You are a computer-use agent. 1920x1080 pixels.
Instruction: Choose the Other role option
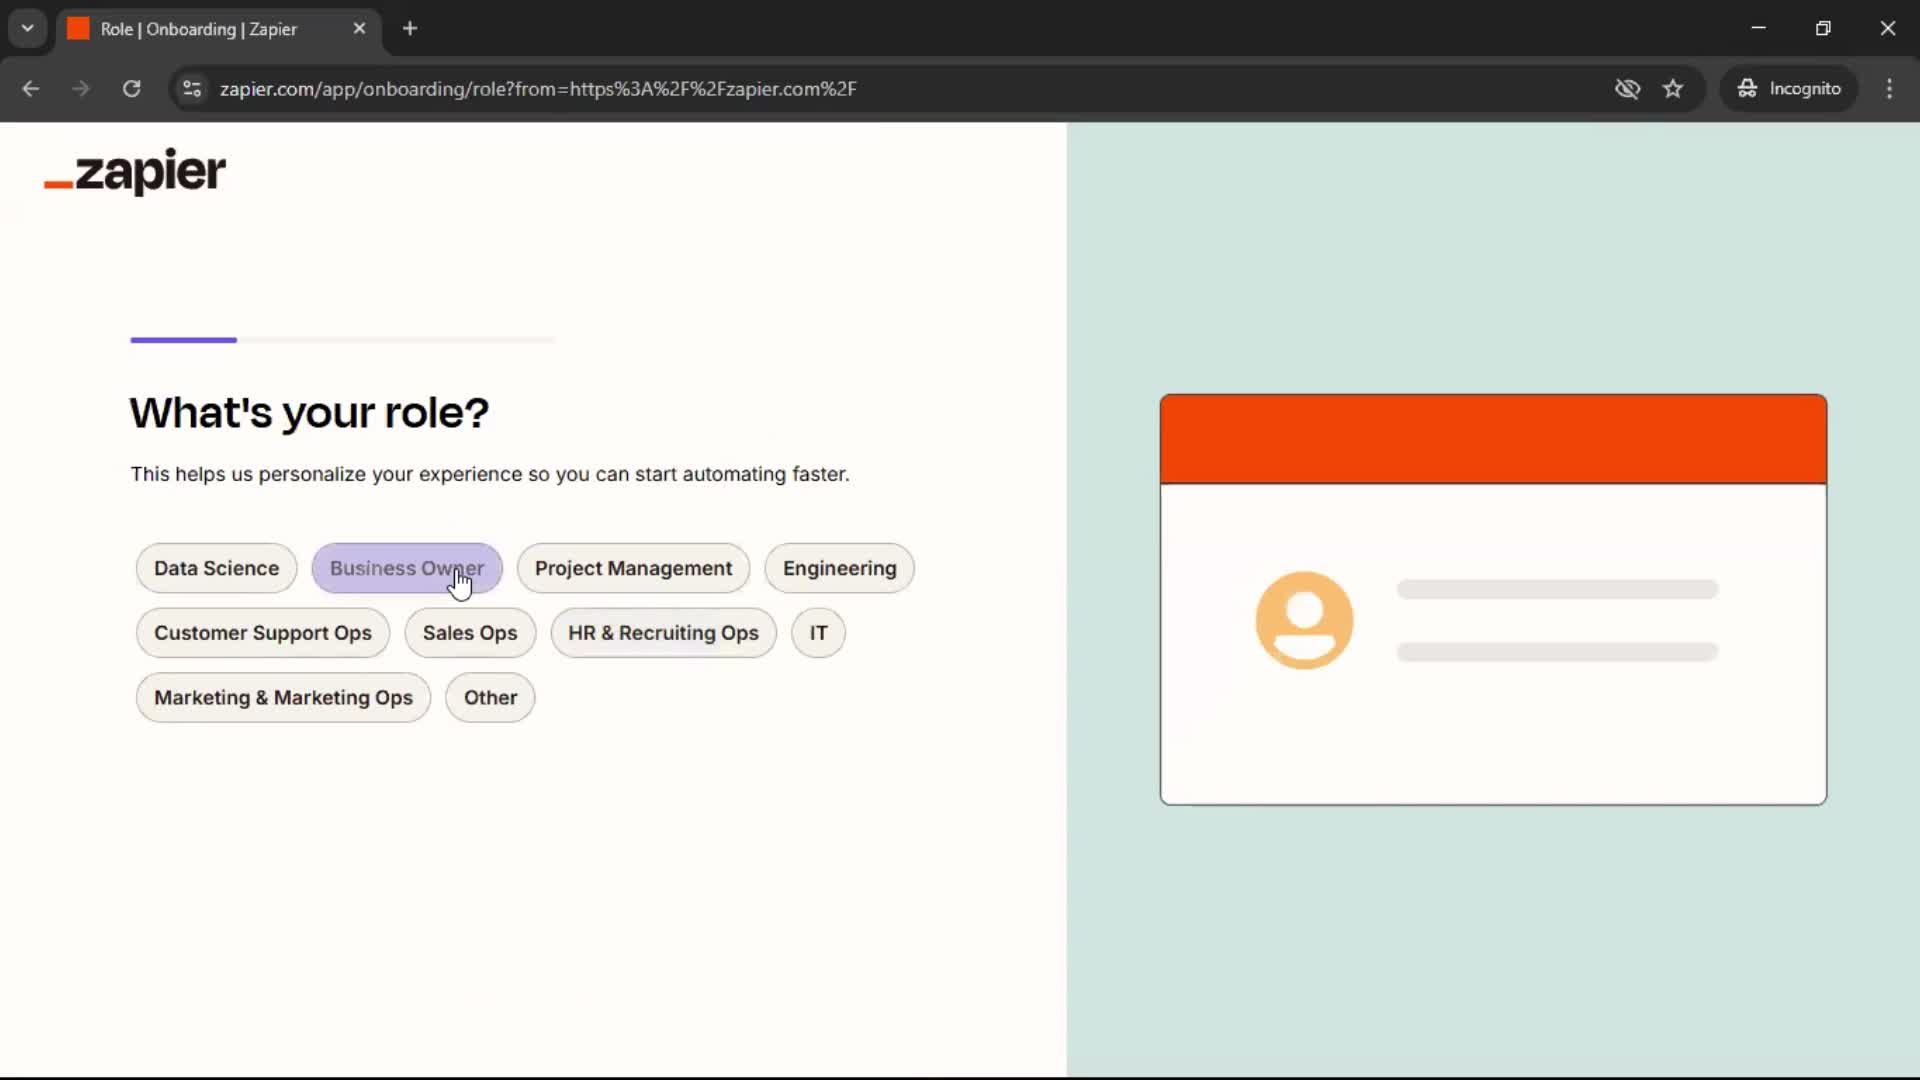[490, 698]
